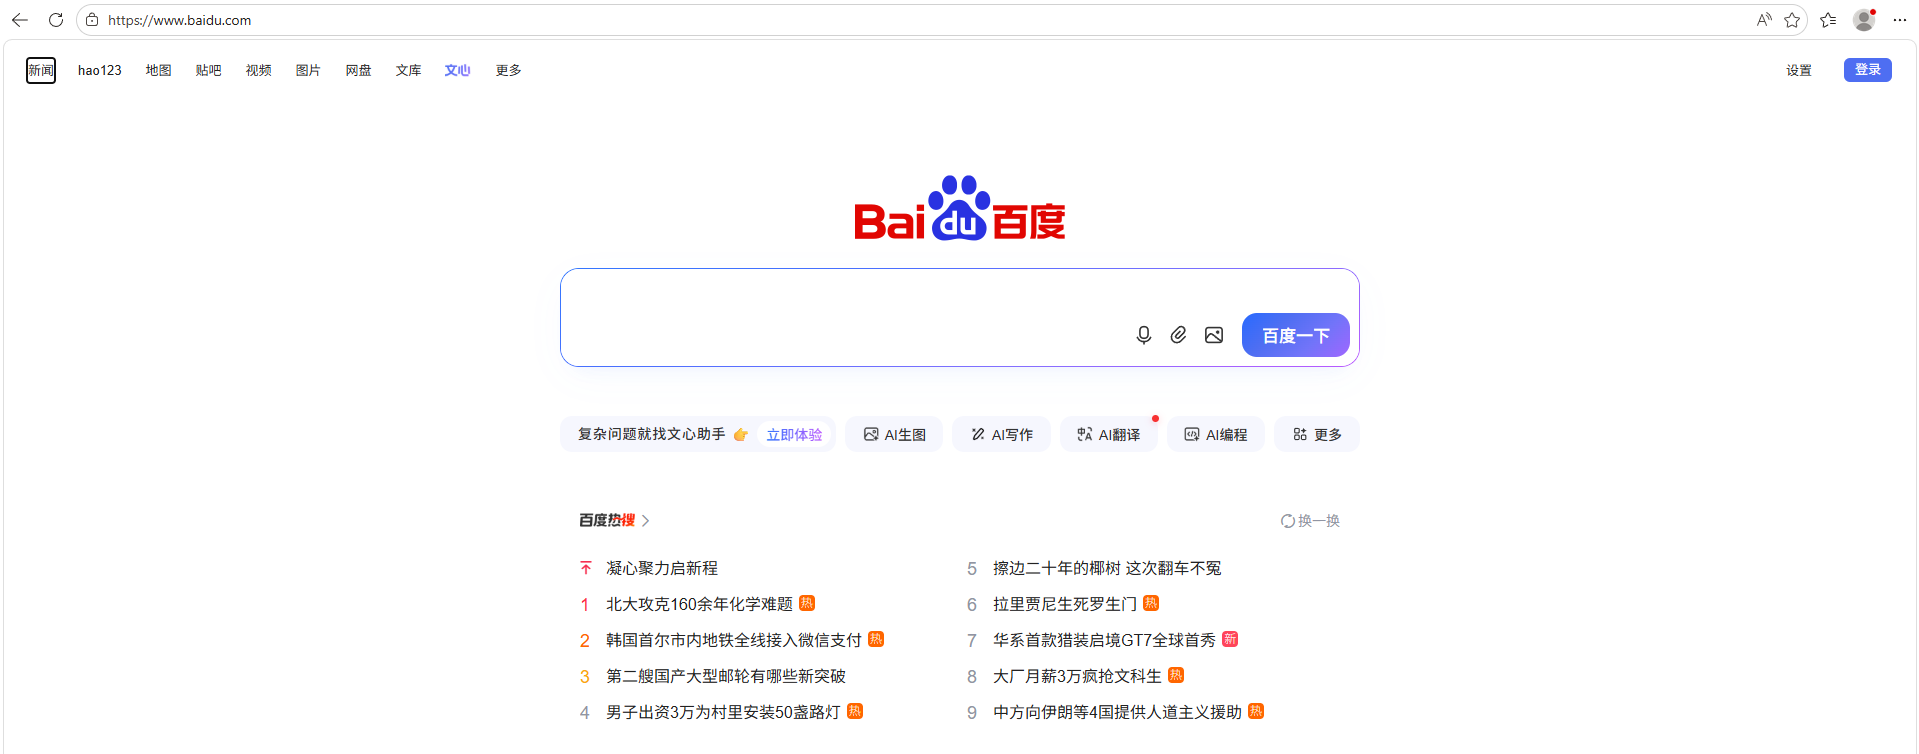Viewport: 1919px width, 754px height.
Task: Open browser profile avatar
Action: [x=1864, y=20]
